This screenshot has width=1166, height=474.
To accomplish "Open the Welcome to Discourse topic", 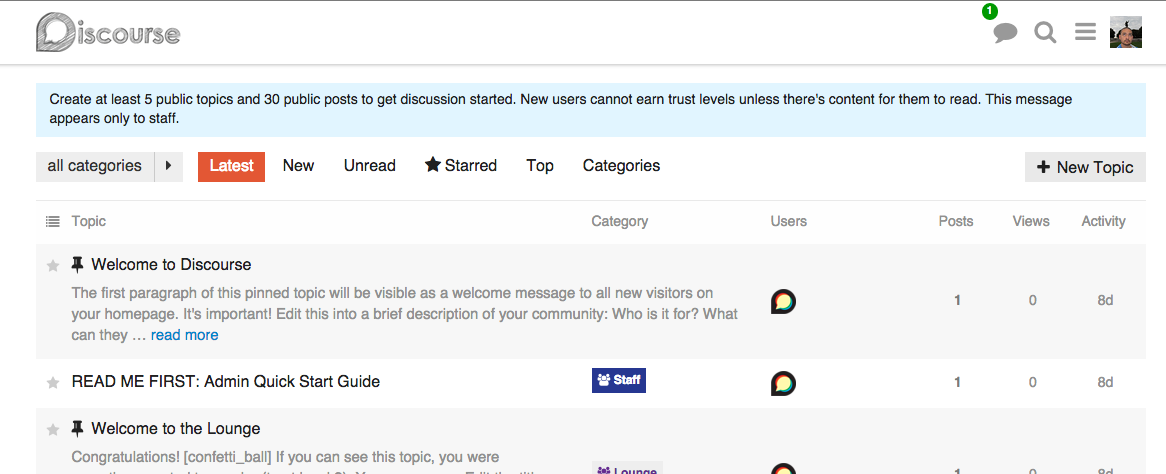I will coord(171,264).
